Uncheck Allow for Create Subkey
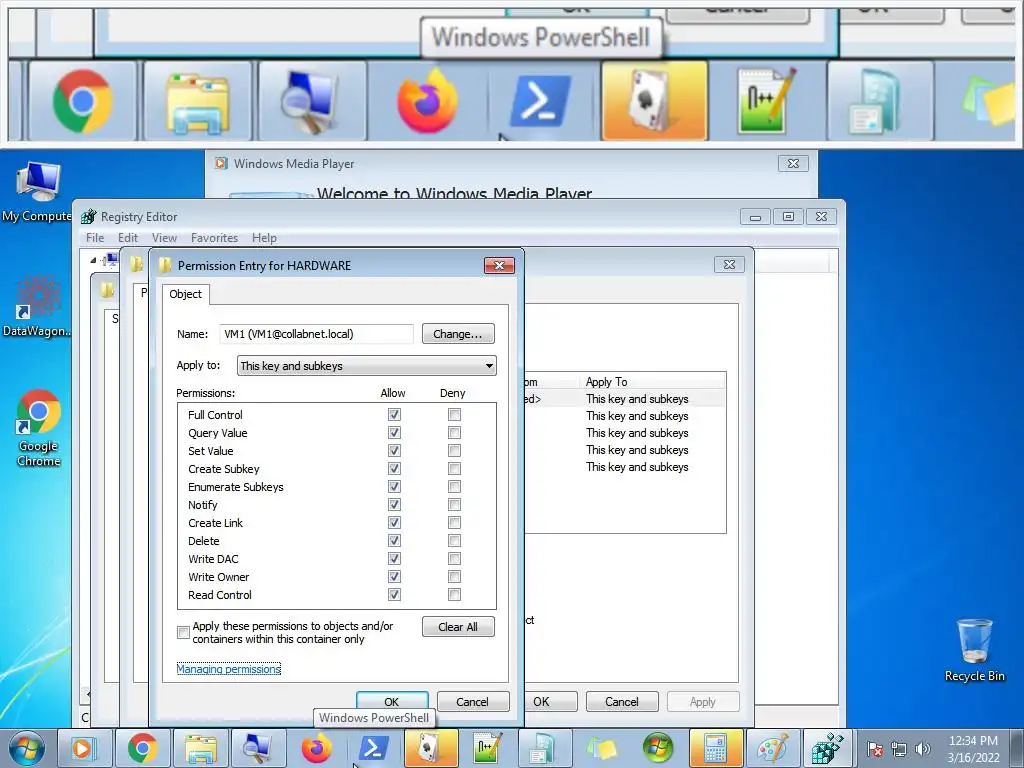 click(x=394, y=469)
